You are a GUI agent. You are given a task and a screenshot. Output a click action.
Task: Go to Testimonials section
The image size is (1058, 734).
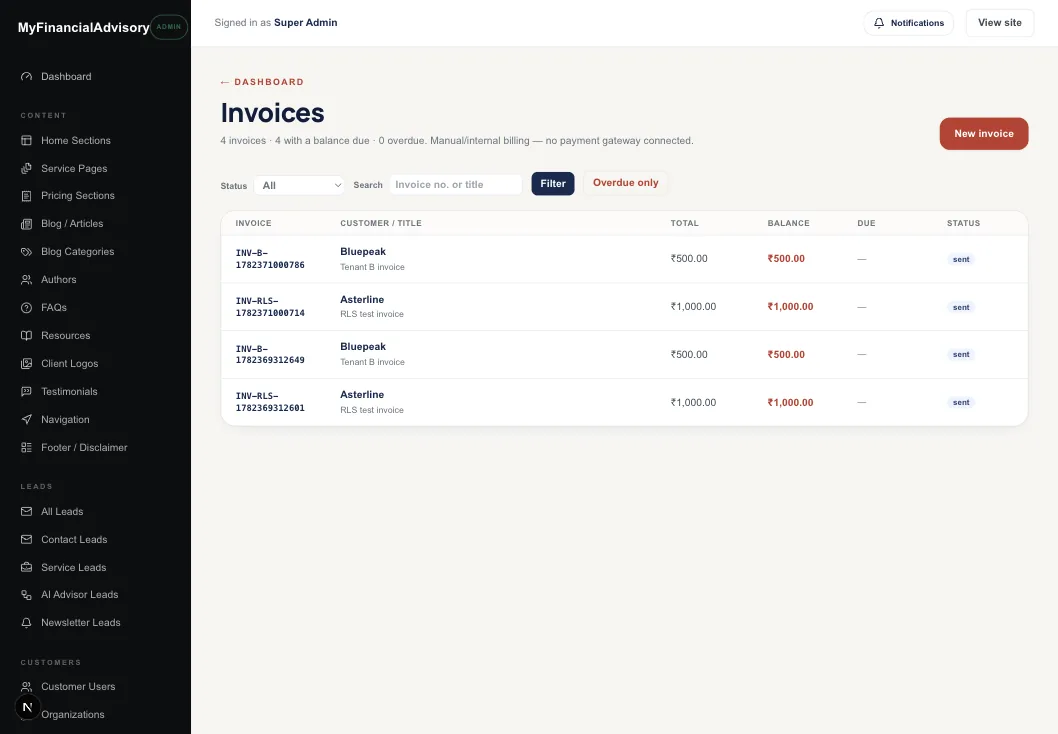(69, 391)
